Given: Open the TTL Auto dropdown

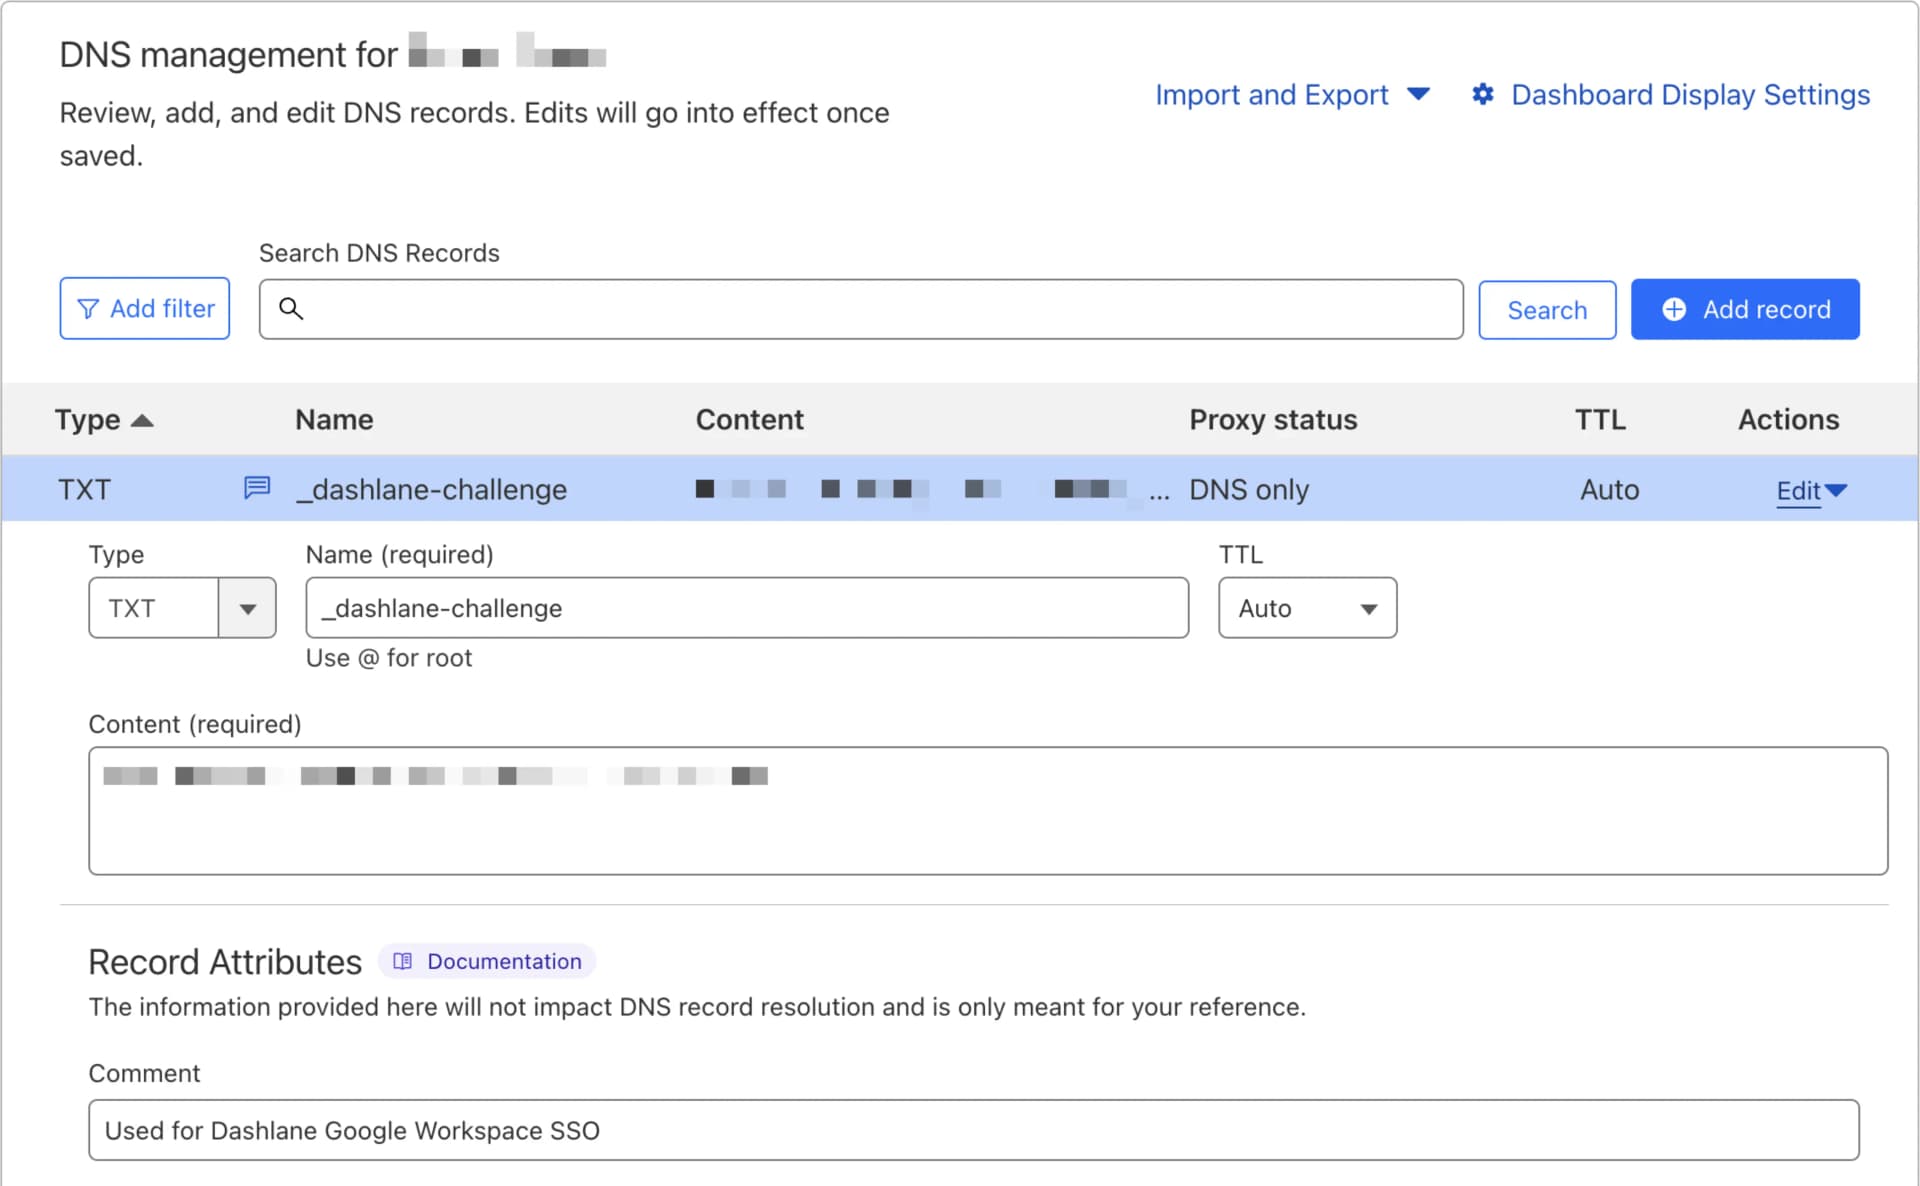Looking at the screenshot, I should (1307, 608).
